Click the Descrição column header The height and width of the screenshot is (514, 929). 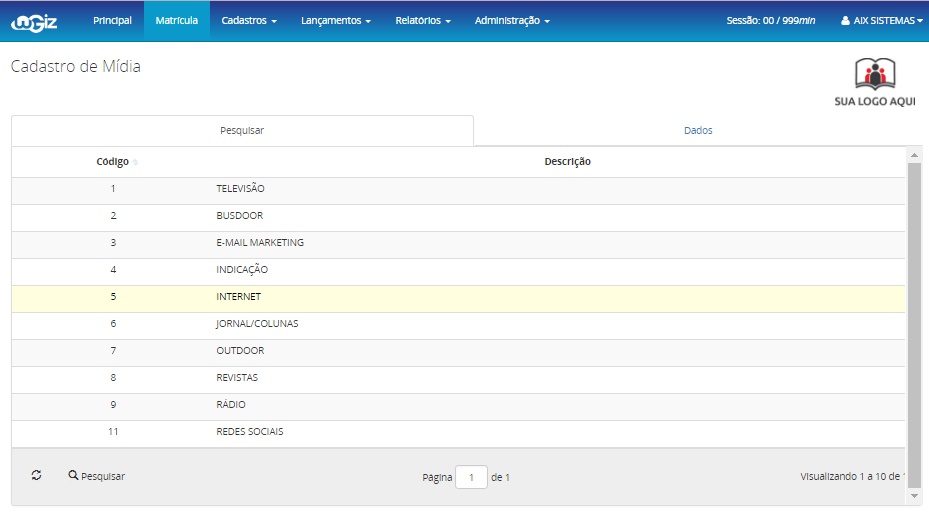(x=567, y=162)
